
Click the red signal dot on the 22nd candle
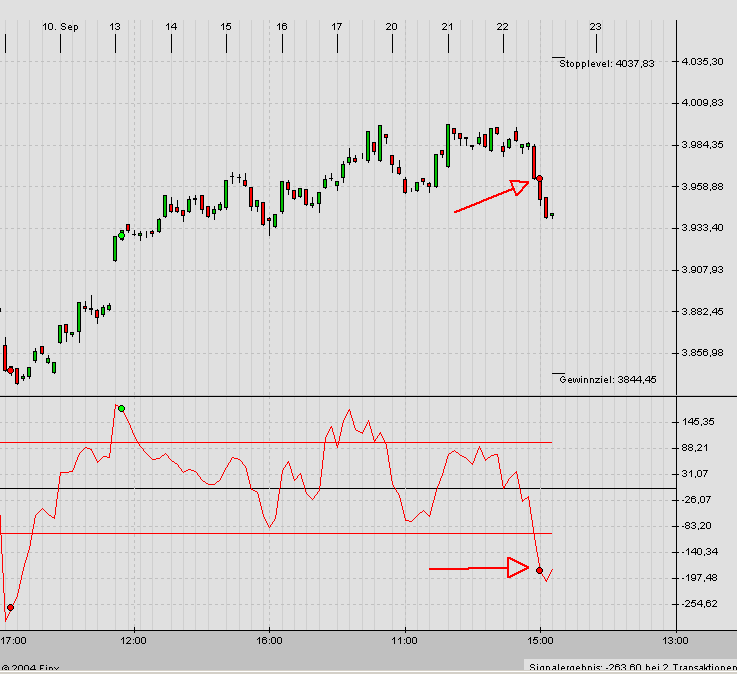[540, 178]
